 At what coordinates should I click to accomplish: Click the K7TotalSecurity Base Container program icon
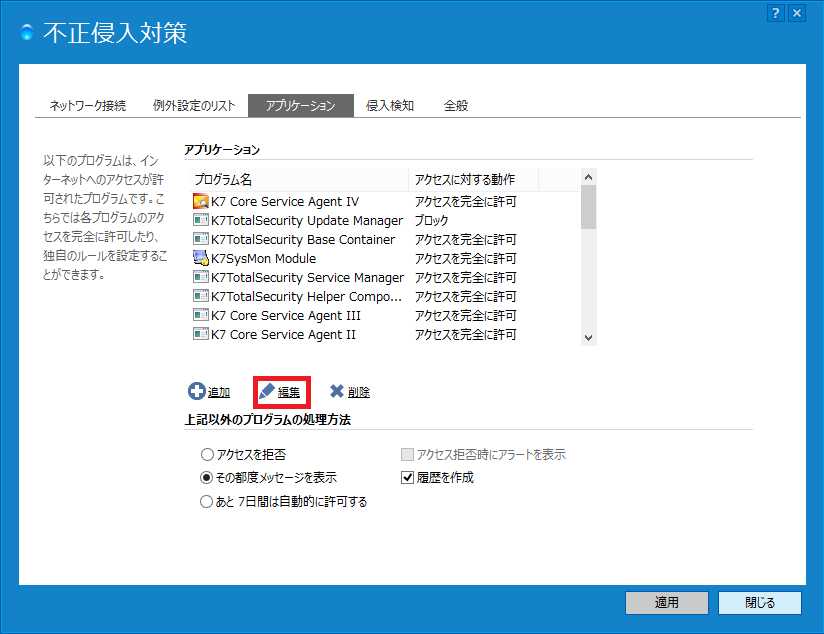[201, 239]
